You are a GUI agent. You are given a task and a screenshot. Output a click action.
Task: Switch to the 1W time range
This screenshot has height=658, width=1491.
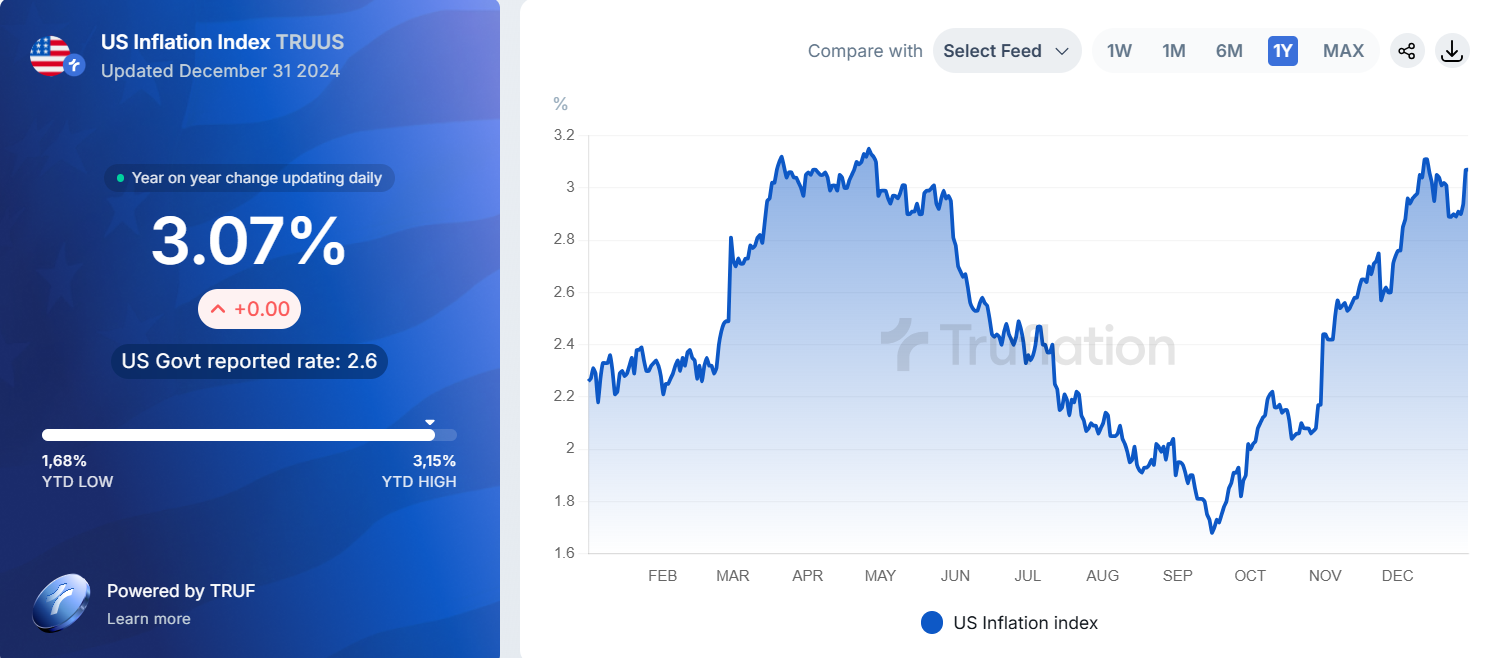tap(1119, 51)
